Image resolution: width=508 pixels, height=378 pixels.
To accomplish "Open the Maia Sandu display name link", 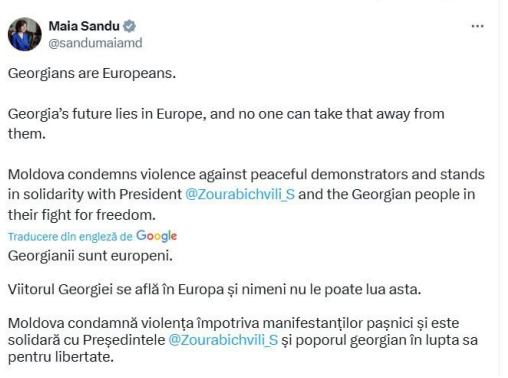I will 84,26.
